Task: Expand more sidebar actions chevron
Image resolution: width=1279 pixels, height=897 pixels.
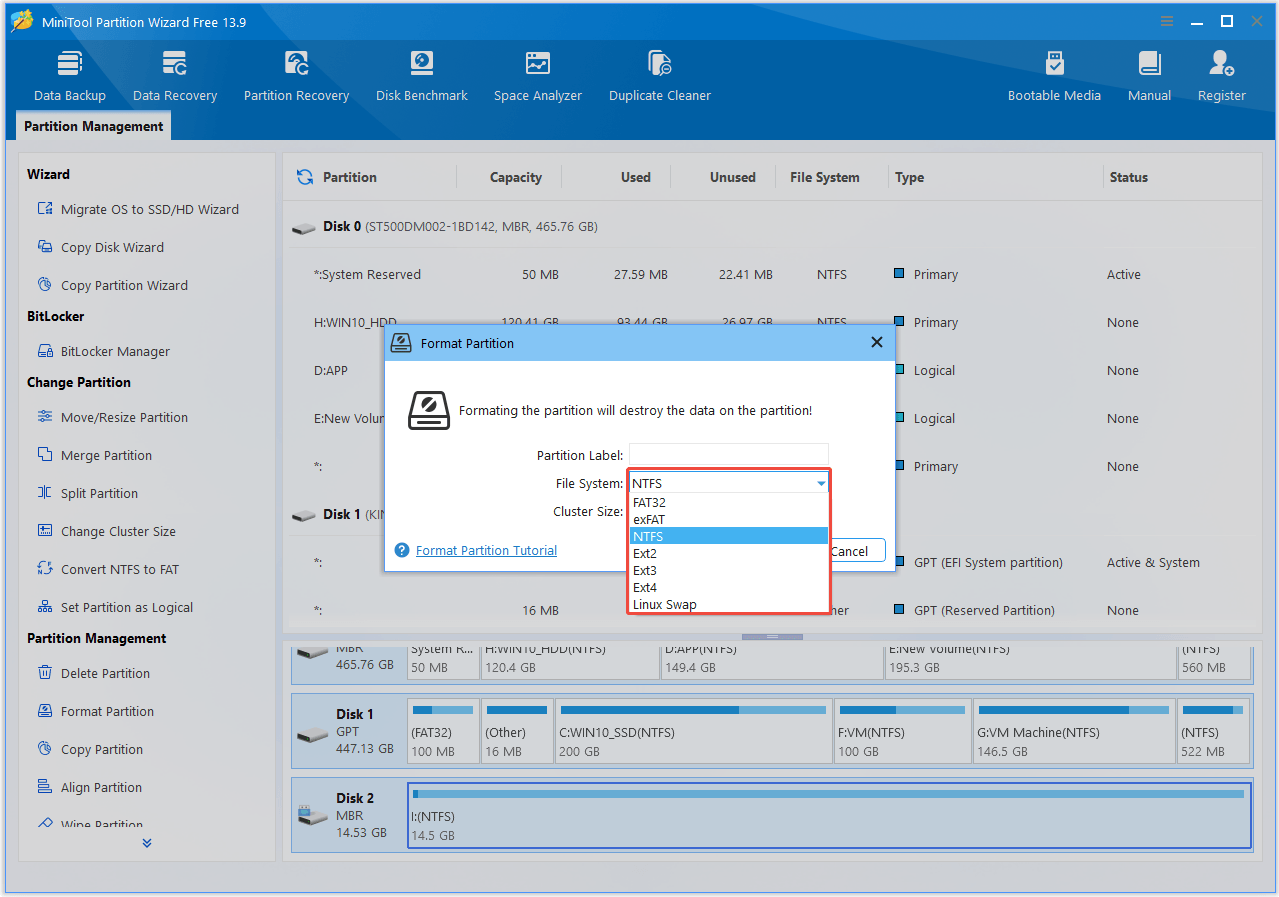Action: click(x=147, y=843)
